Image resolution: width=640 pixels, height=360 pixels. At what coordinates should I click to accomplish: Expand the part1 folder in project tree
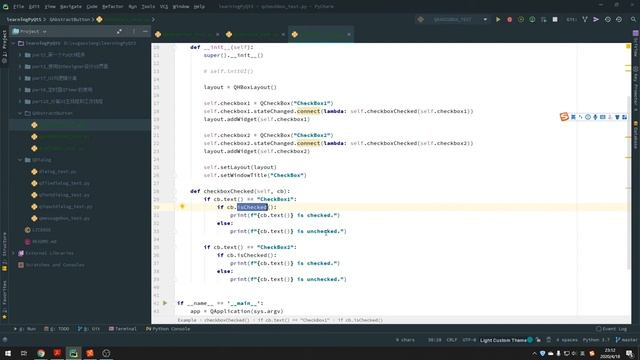click(x=20, y=55)
